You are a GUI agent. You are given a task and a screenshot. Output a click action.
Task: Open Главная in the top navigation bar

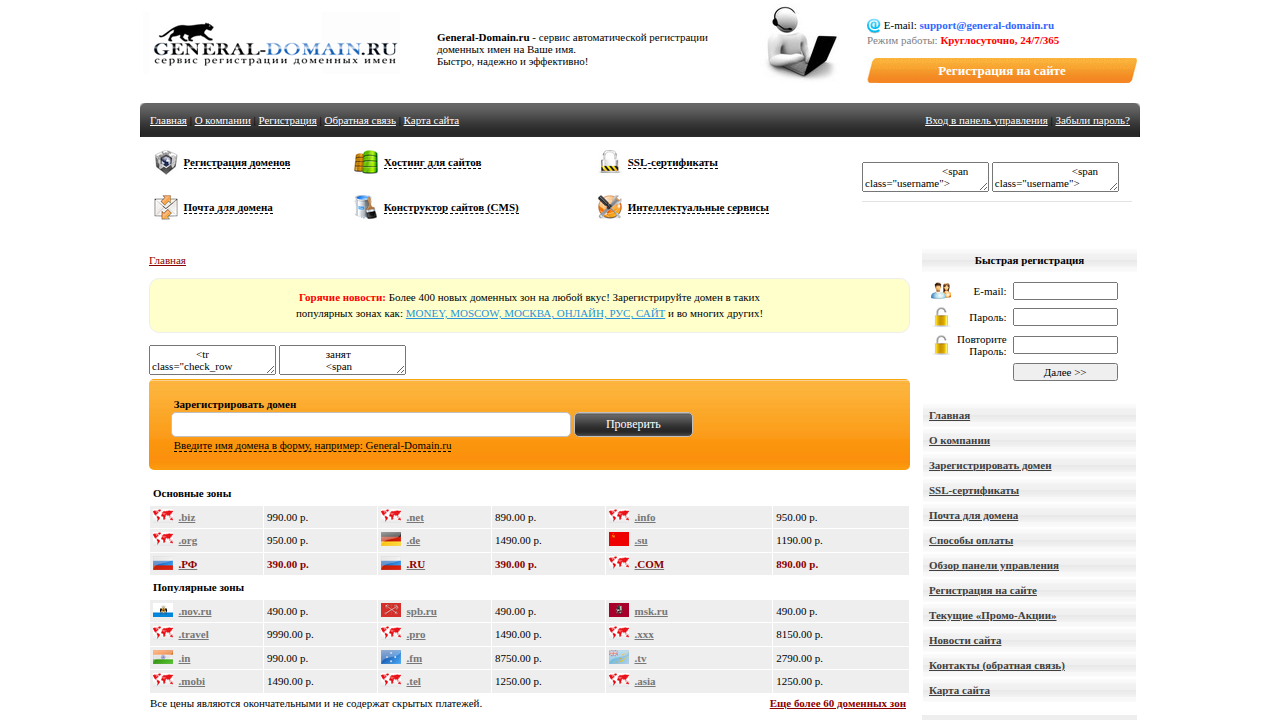point(168,120)
